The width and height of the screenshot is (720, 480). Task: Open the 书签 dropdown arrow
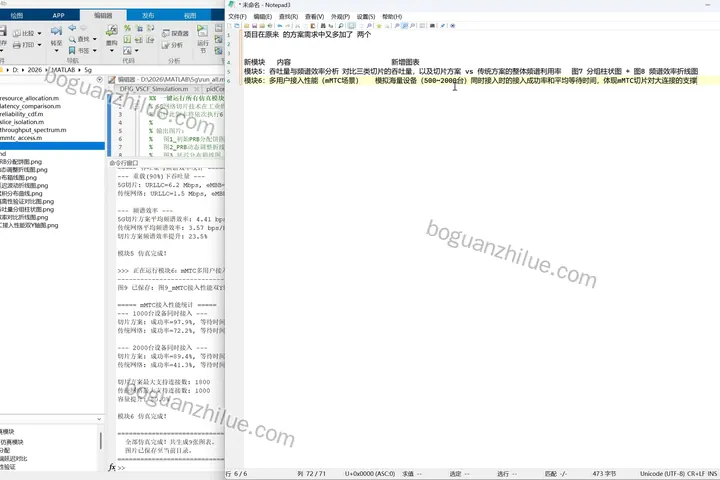(95, 51)
